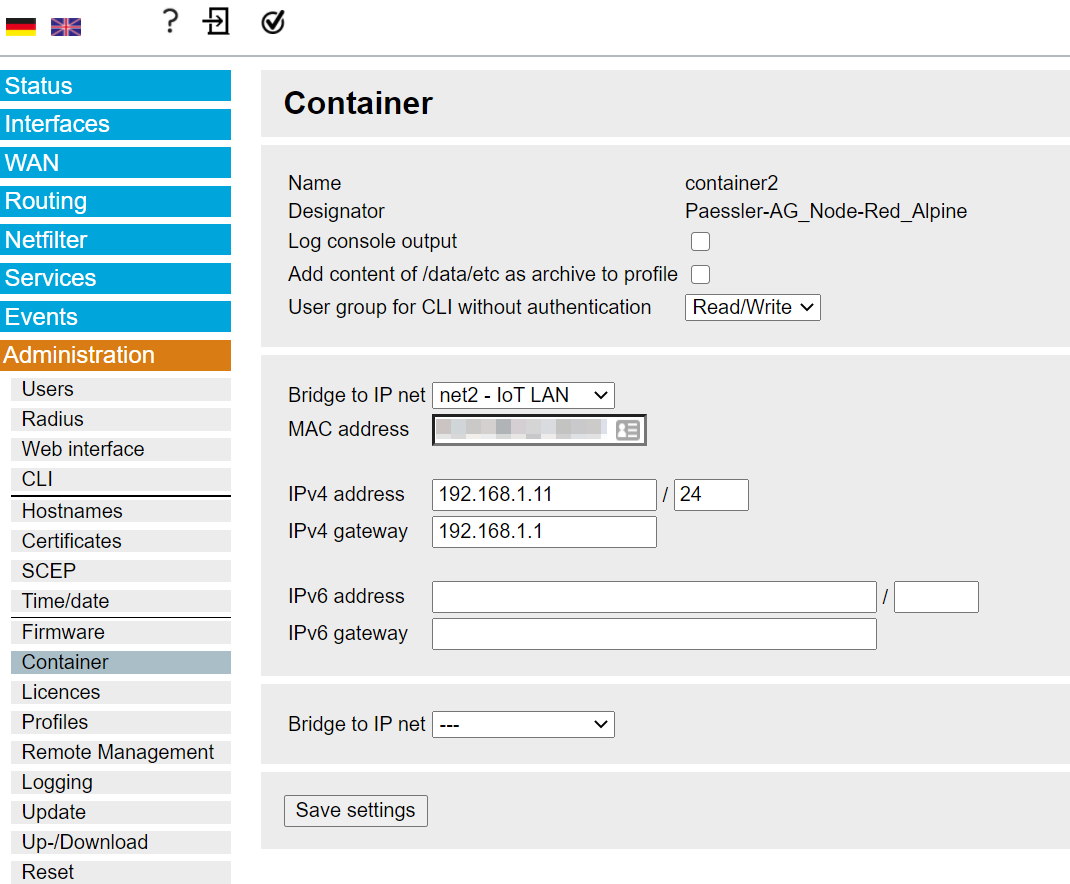Go to the Firmware page
Viewport: 1070px width, 884px height.
point(63,632)
